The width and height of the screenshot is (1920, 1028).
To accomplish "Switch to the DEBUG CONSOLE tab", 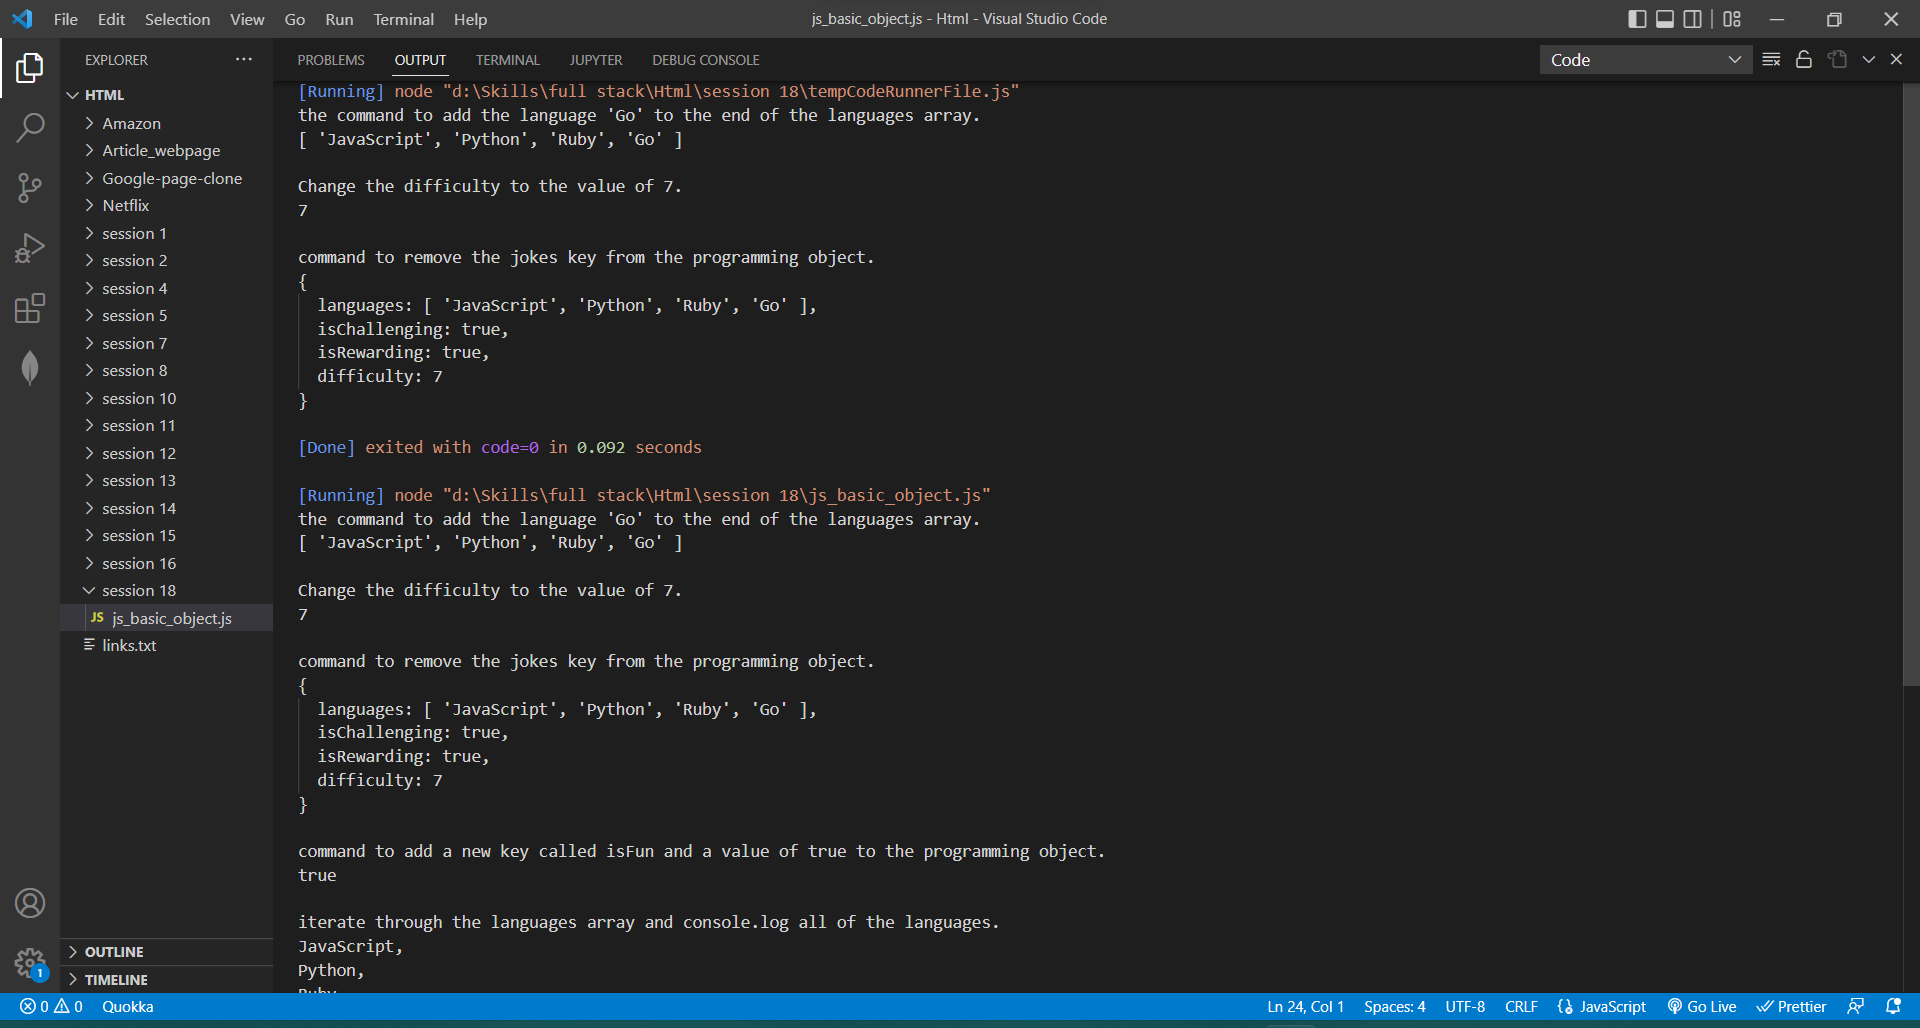I will click(706, 60).
